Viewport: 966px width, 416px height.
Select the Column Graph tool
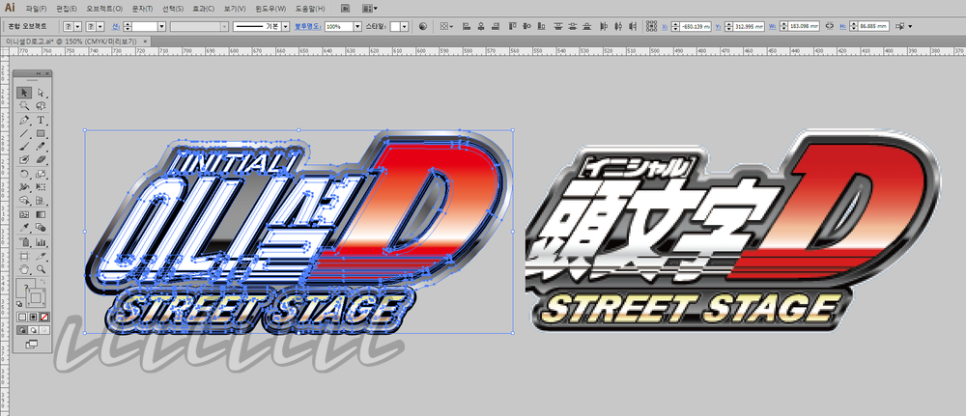pos(41,241)
